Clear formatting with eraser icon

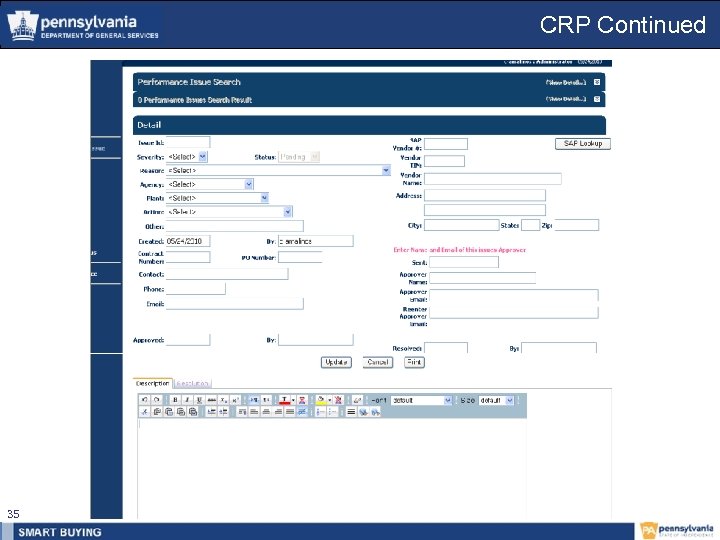click(357, 400)
